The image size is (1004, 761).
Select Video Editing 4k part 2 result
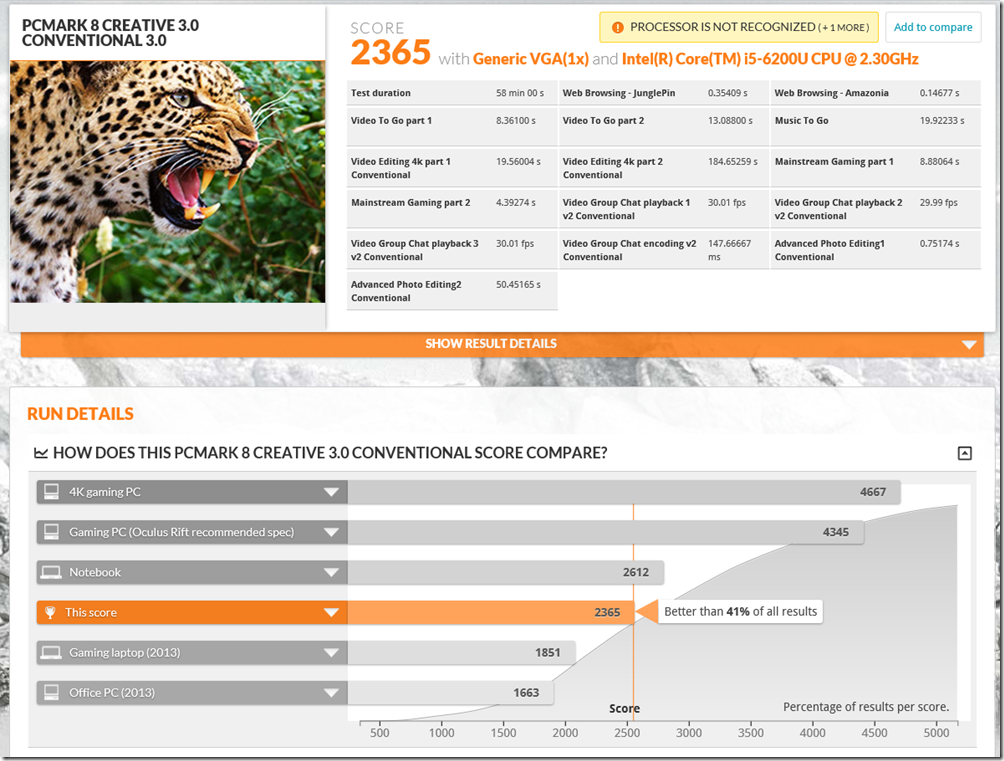click(x=663, y=168)
